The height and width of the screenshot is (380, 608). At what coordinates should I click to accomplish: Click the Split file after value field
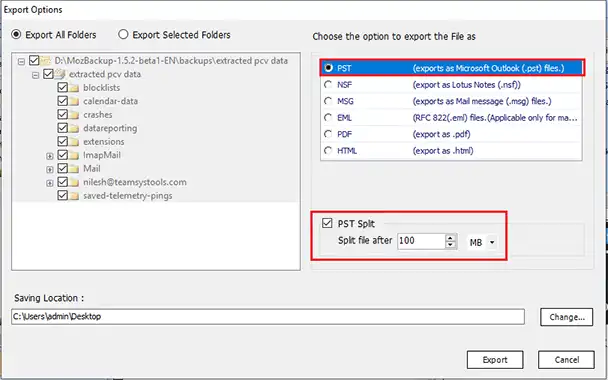pos(421,241)
